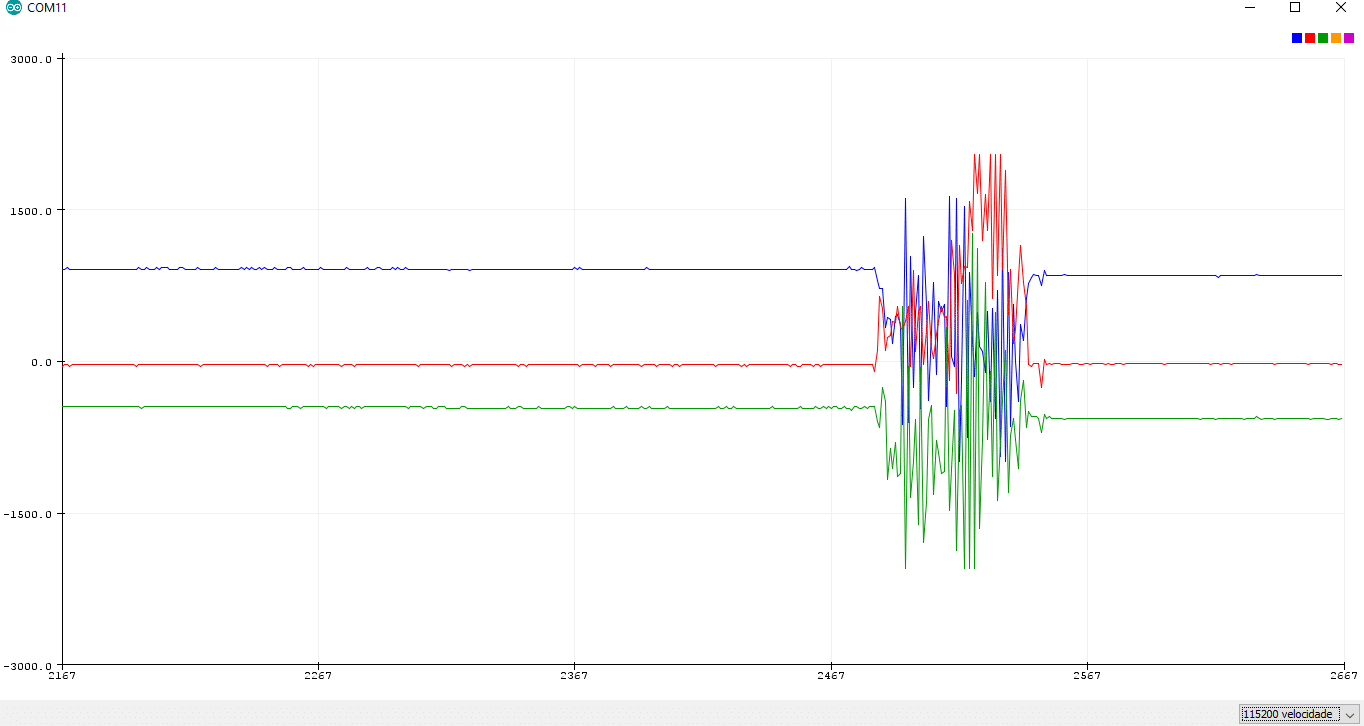Click the 2267 x-axis label
1364x726 pixels.
click(318, 676)
